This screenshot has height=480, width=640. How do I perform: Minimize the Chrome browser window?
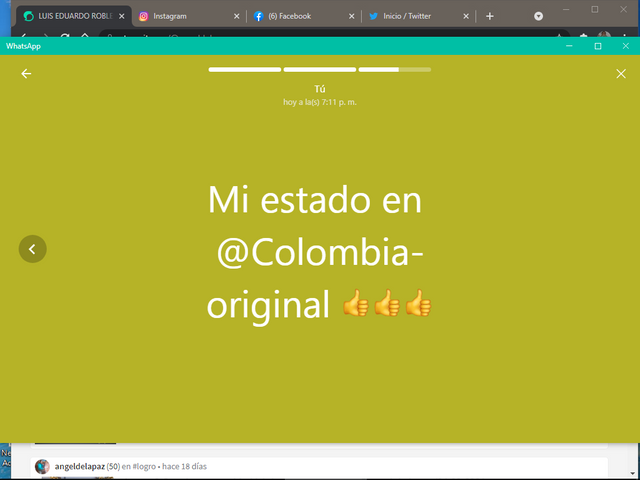566,9
